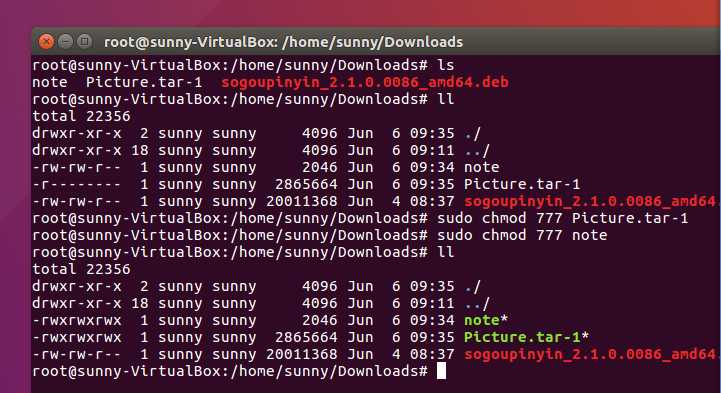Click 'note' in the ls output line

pyautogui.click(x=50, y=83)
